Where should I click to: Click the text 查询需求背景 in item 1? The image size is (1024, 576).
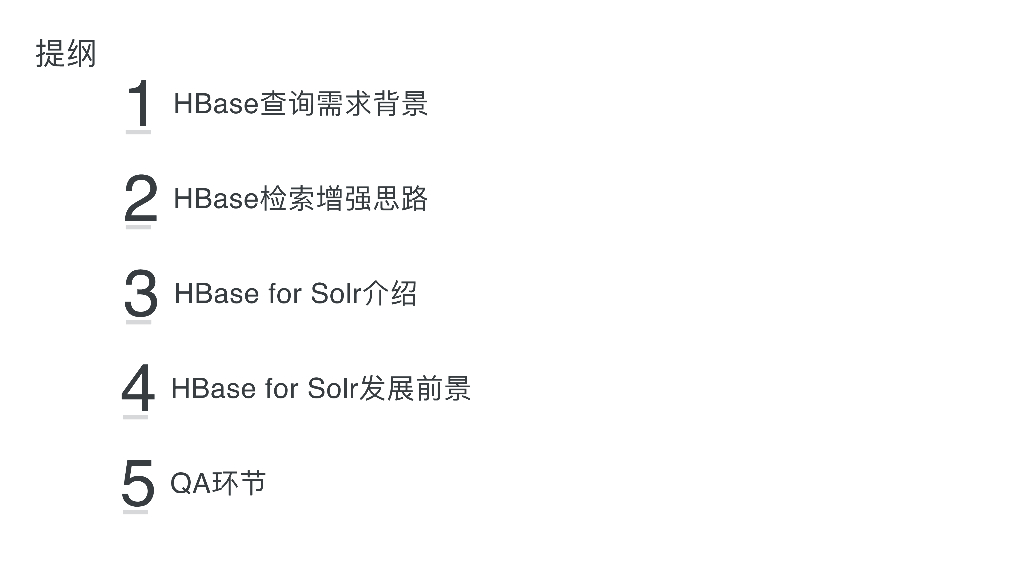[x=344, y=104]
